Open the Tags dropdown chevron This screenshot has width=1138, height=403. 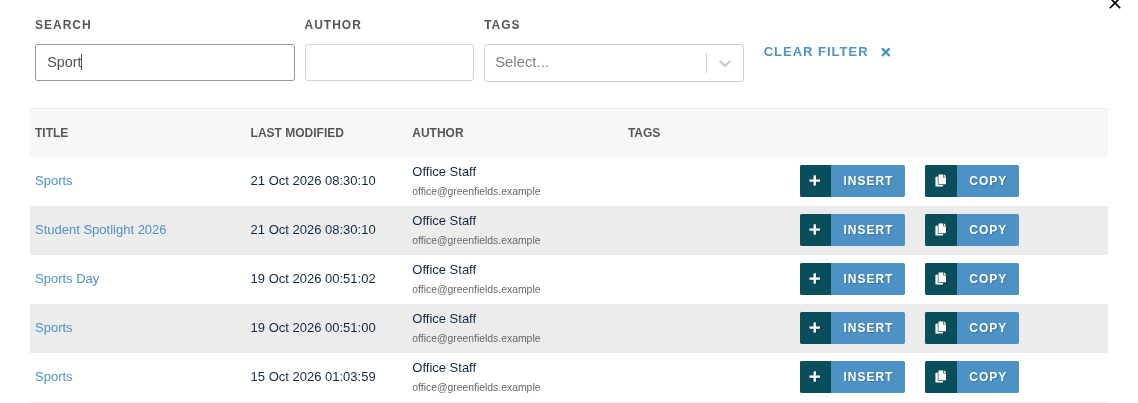724,63
